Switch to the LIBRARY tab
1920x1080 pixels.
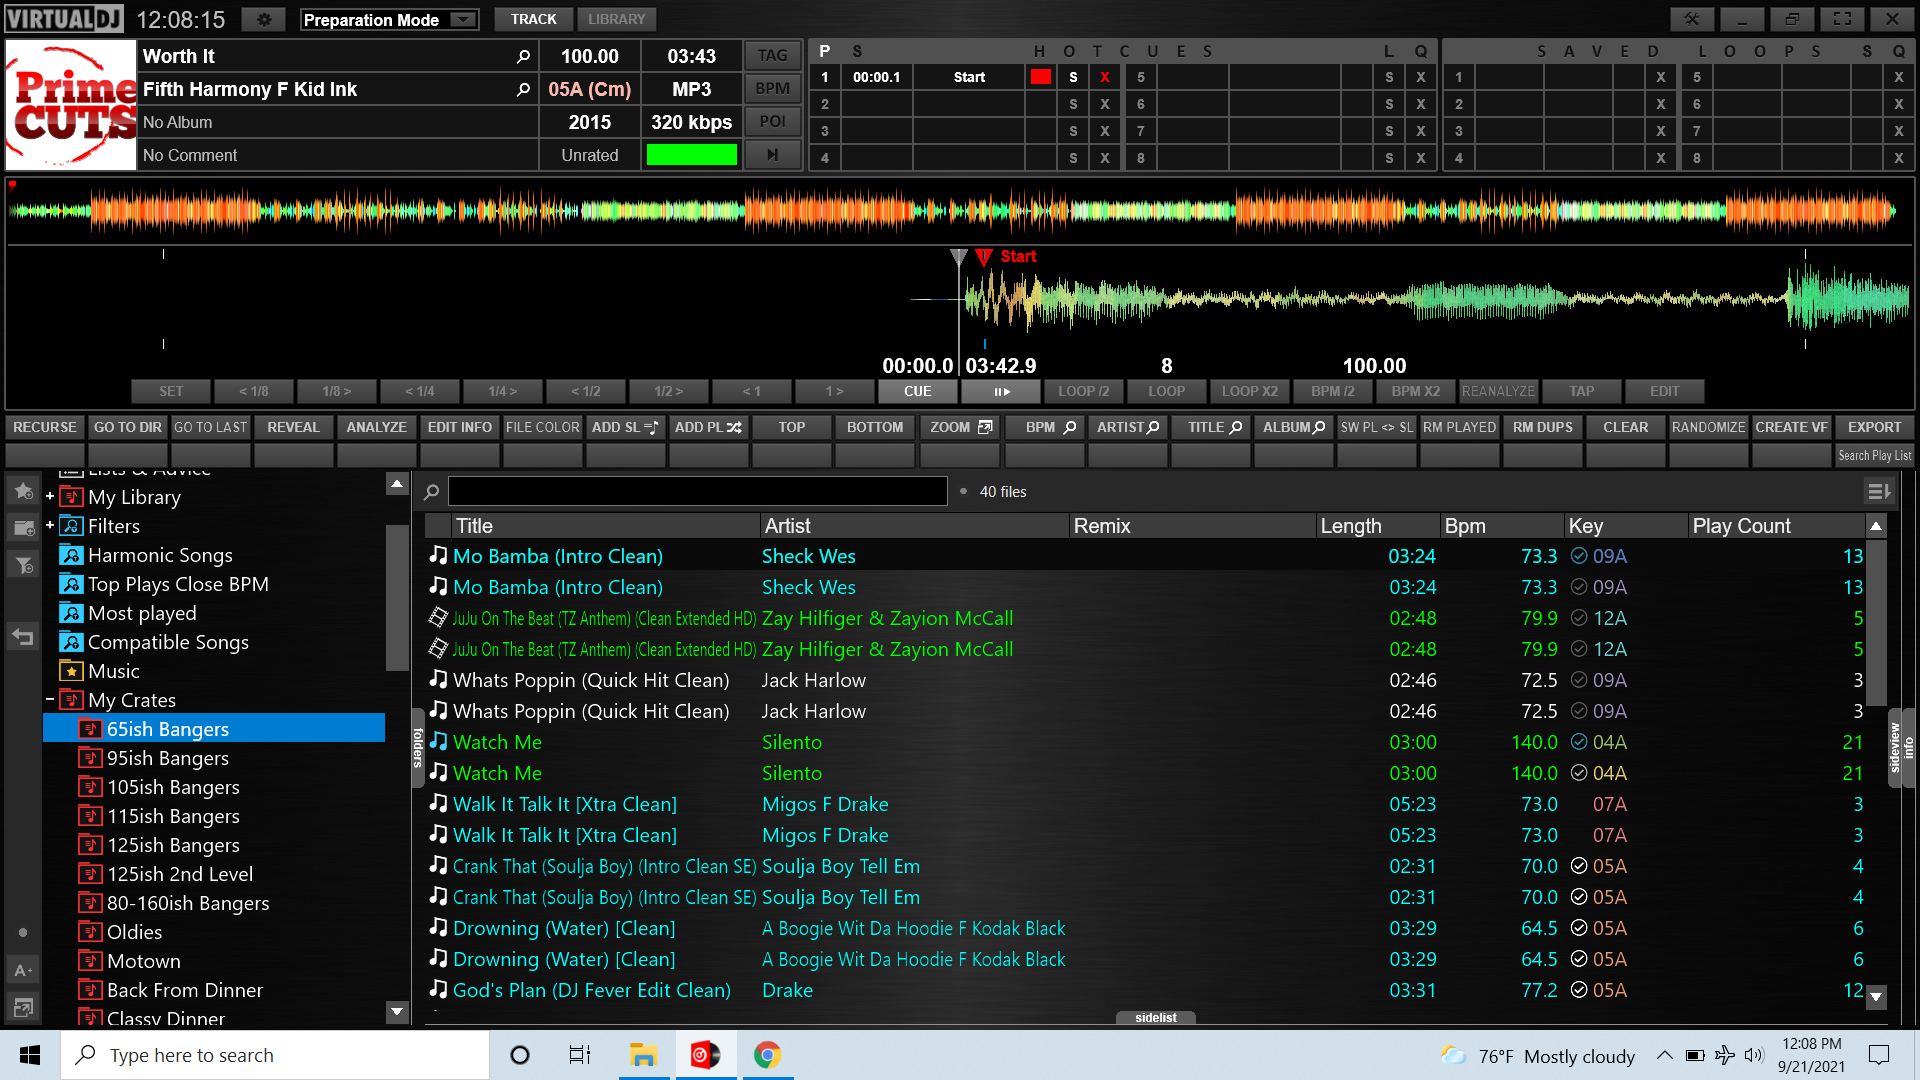(617, 19)
